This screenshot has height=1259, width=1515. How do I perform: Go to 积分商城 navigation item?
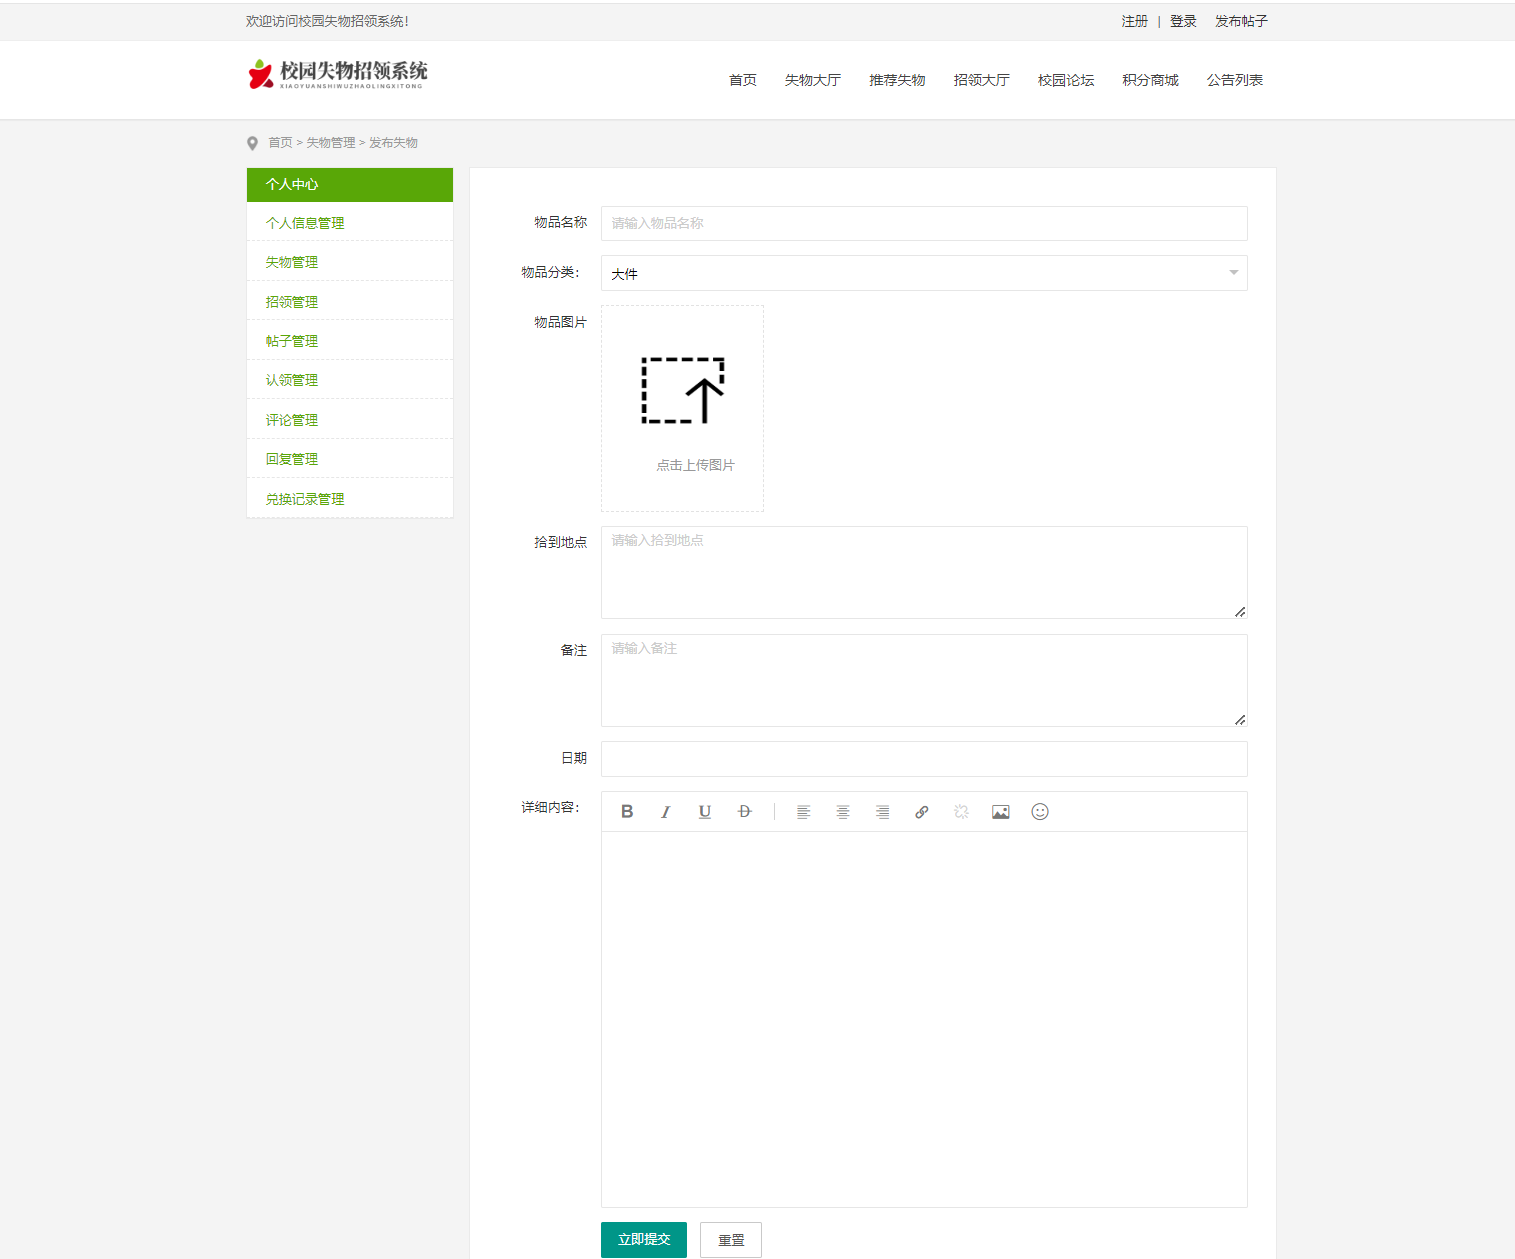[x=1150, y=80]
